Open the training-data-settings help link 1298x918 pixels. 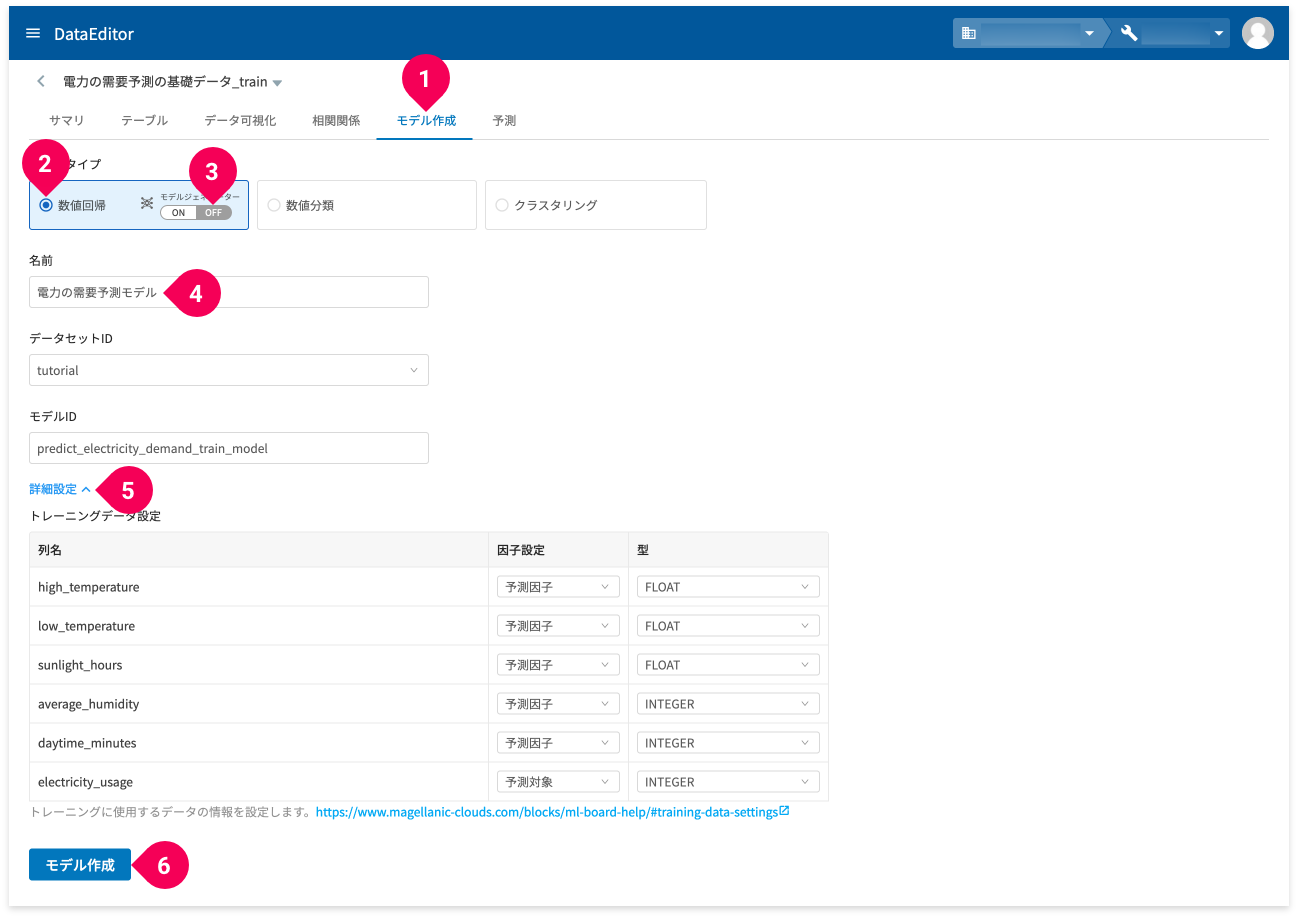click(x=547, y=812)
